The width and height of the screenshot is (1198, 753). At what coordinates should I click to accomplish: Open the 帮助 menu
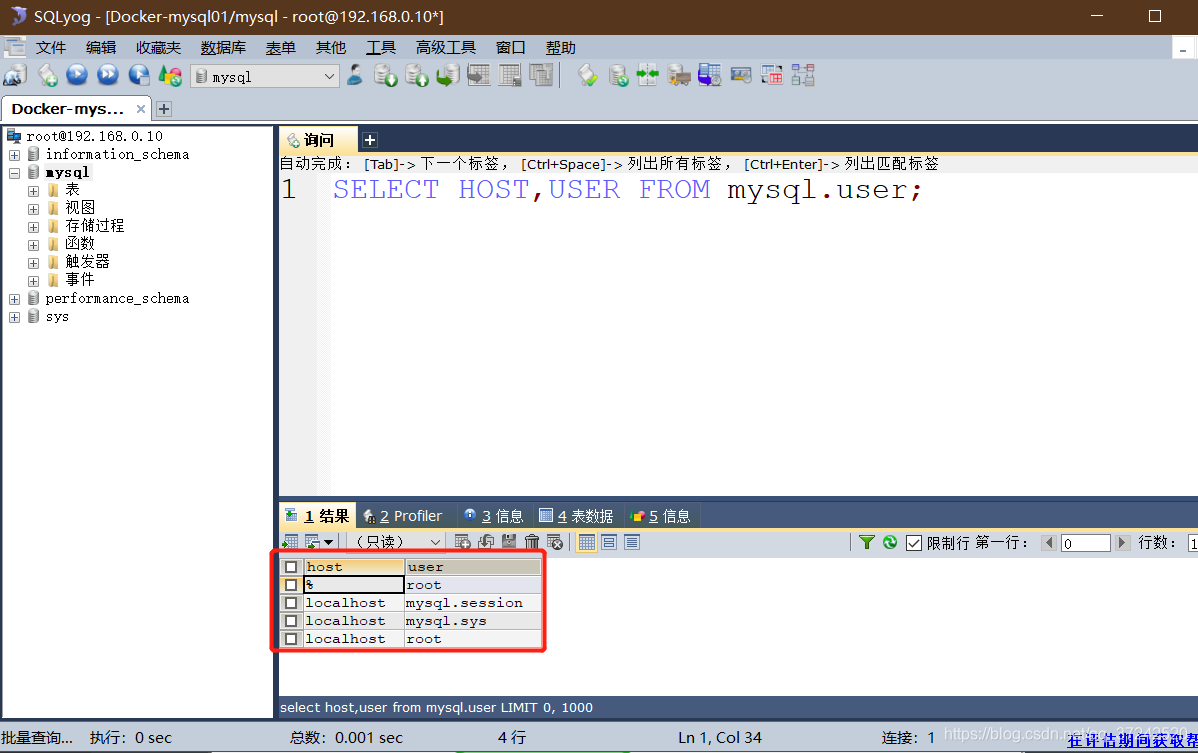click(560, 47)
